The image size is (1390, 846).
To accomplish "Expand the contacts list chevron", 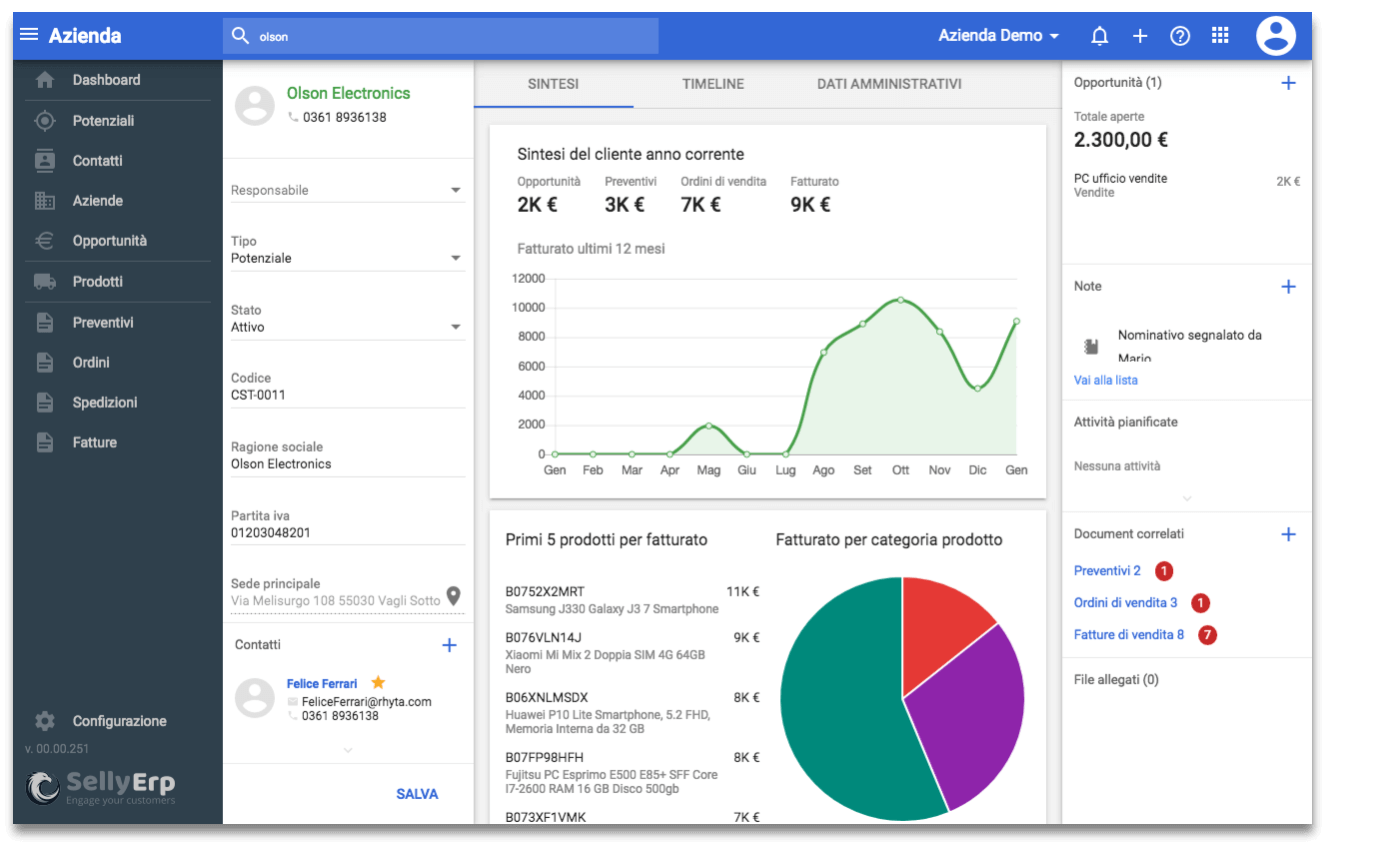I will (x=348, y=749).
